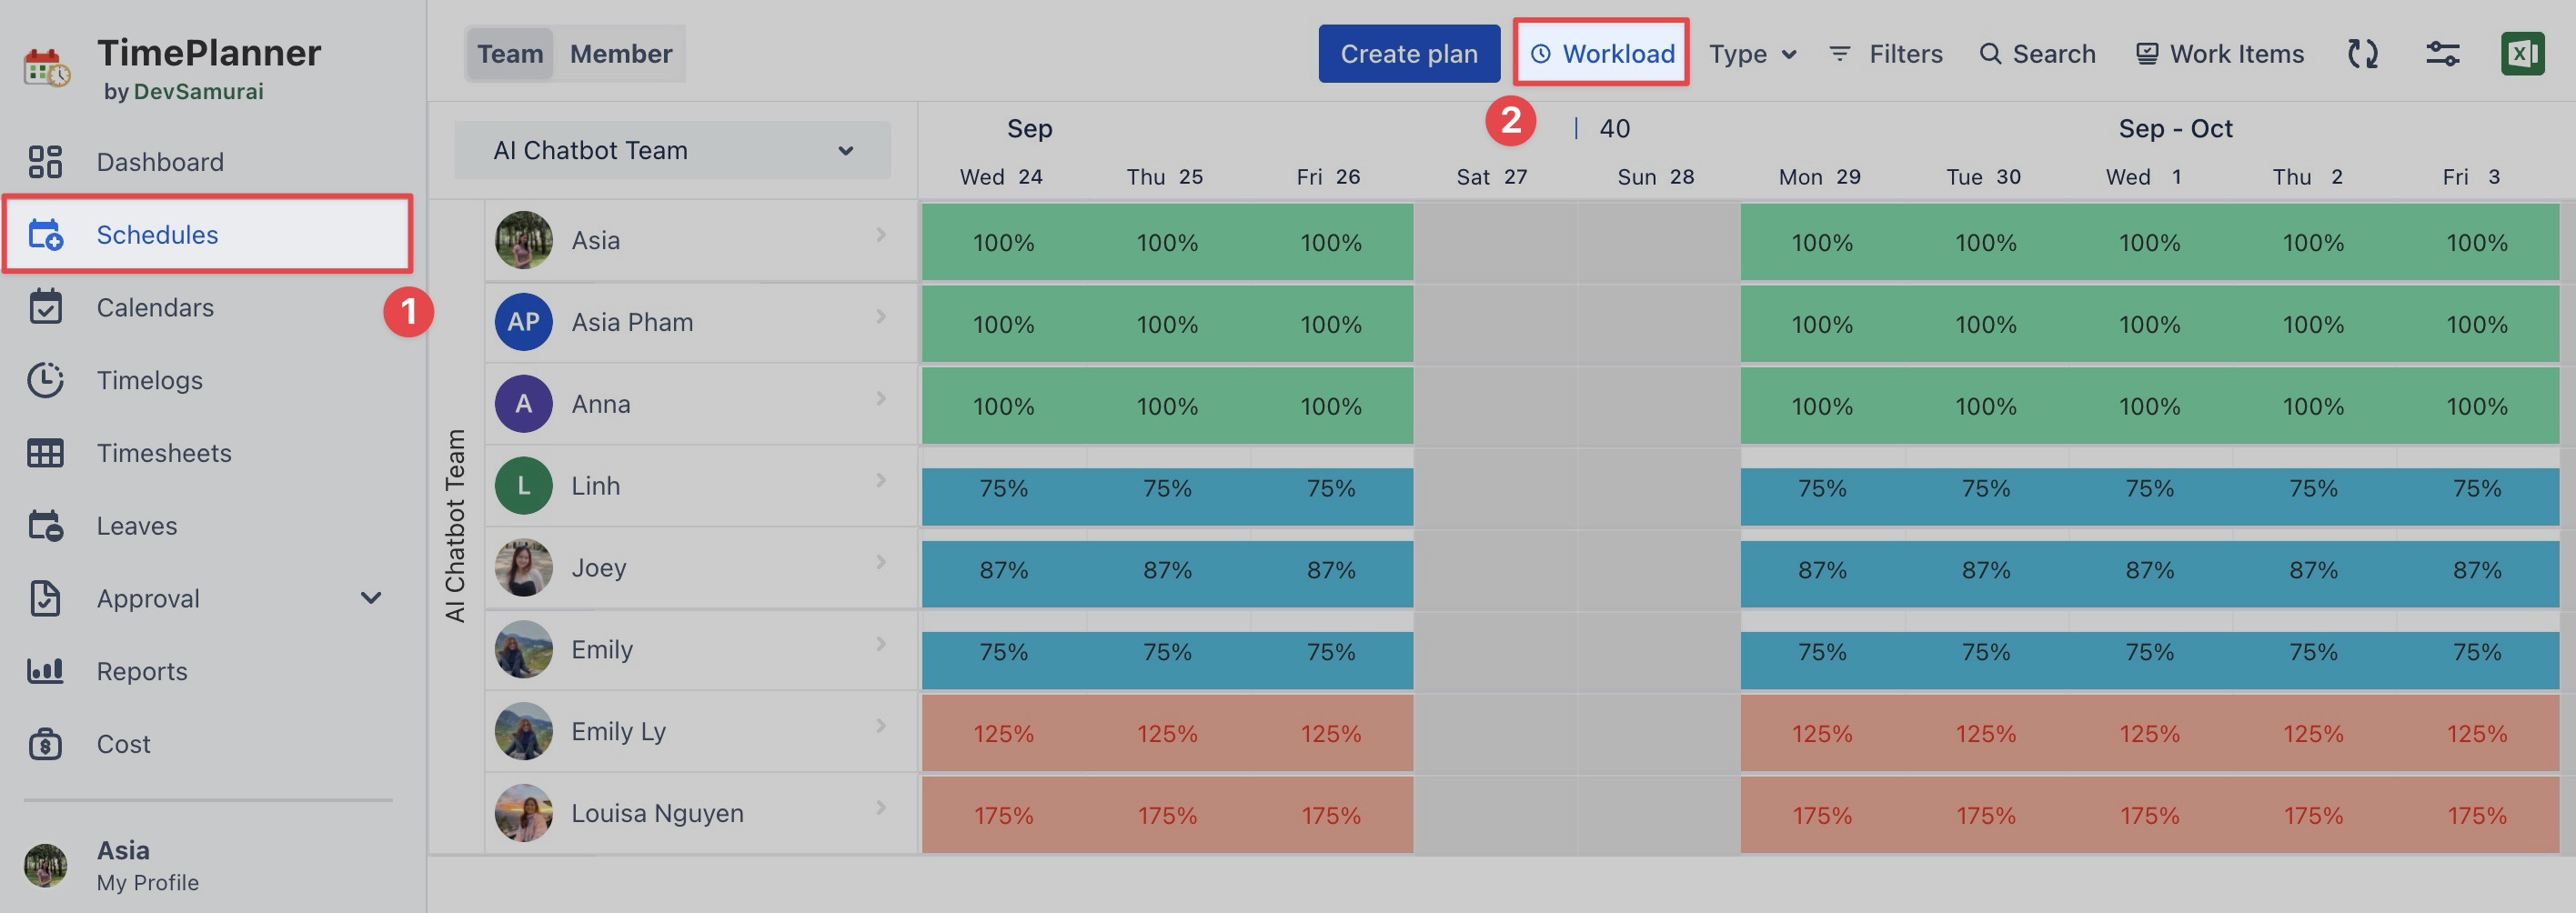2576x913 pixels.
Task: Open the Filters button
Action: [1885, 54]
